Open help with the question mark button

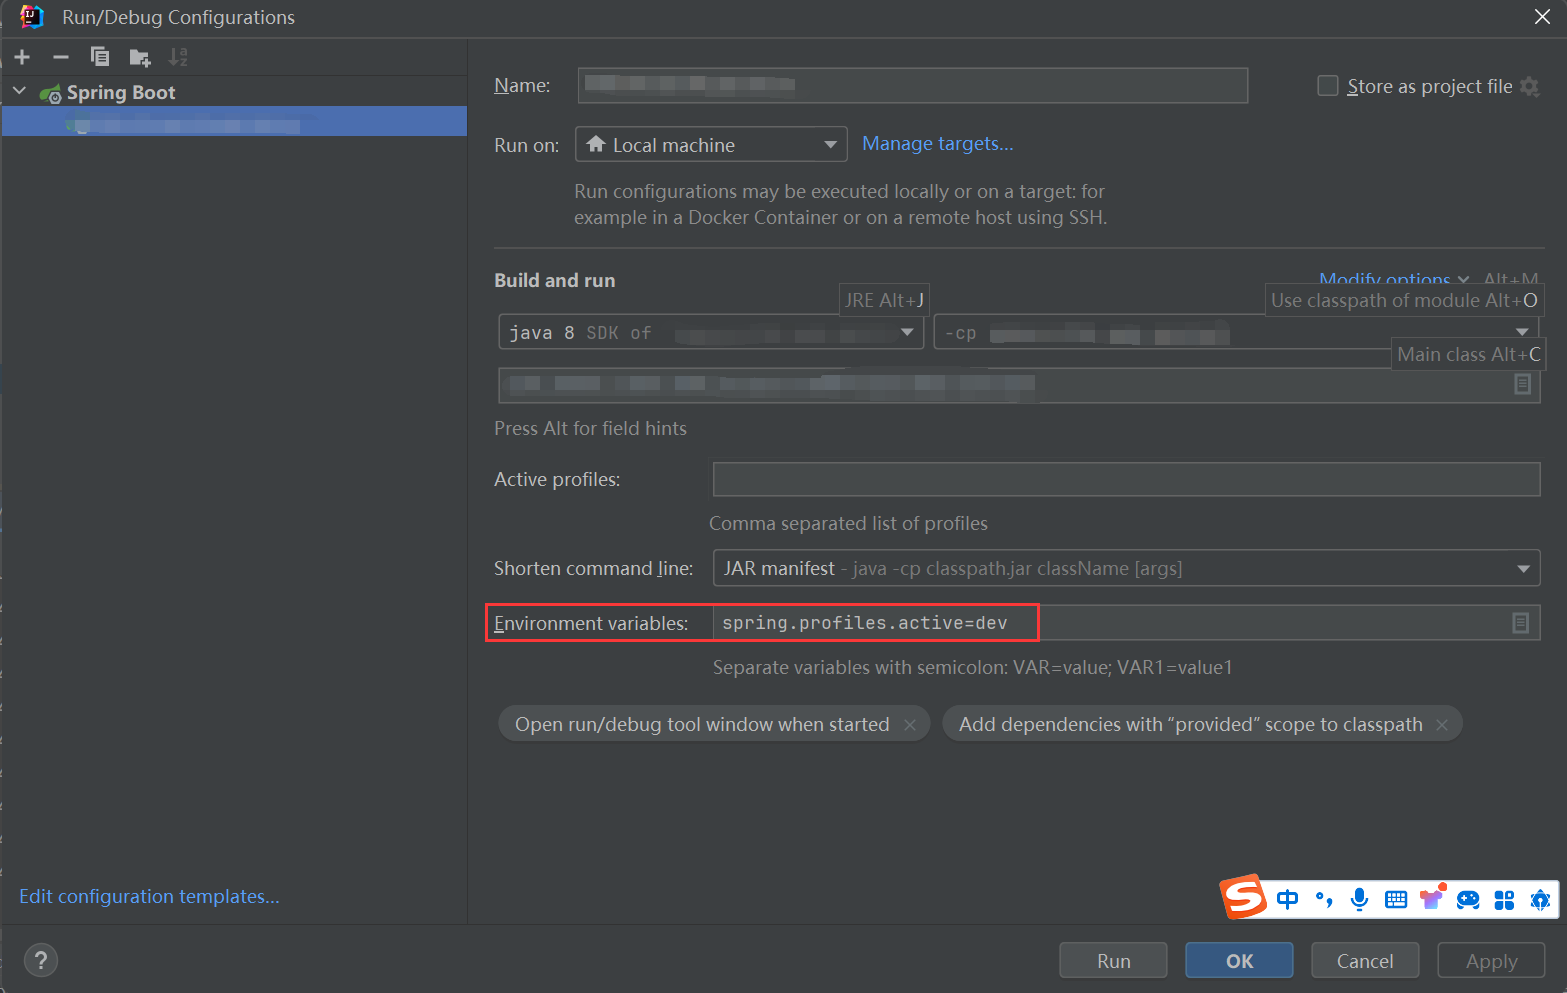(x=40, y=961)
